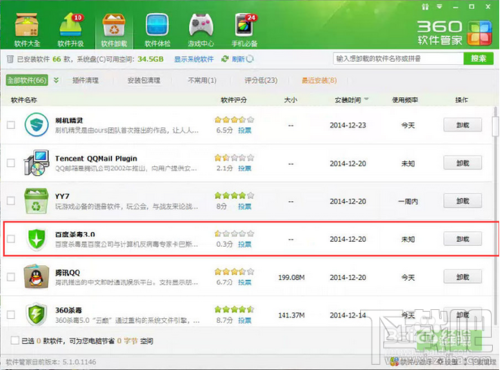The height and width of the screenshot is (370, 500).
Task: Open the skin change icon in title bar
Action: click(425, 6)
